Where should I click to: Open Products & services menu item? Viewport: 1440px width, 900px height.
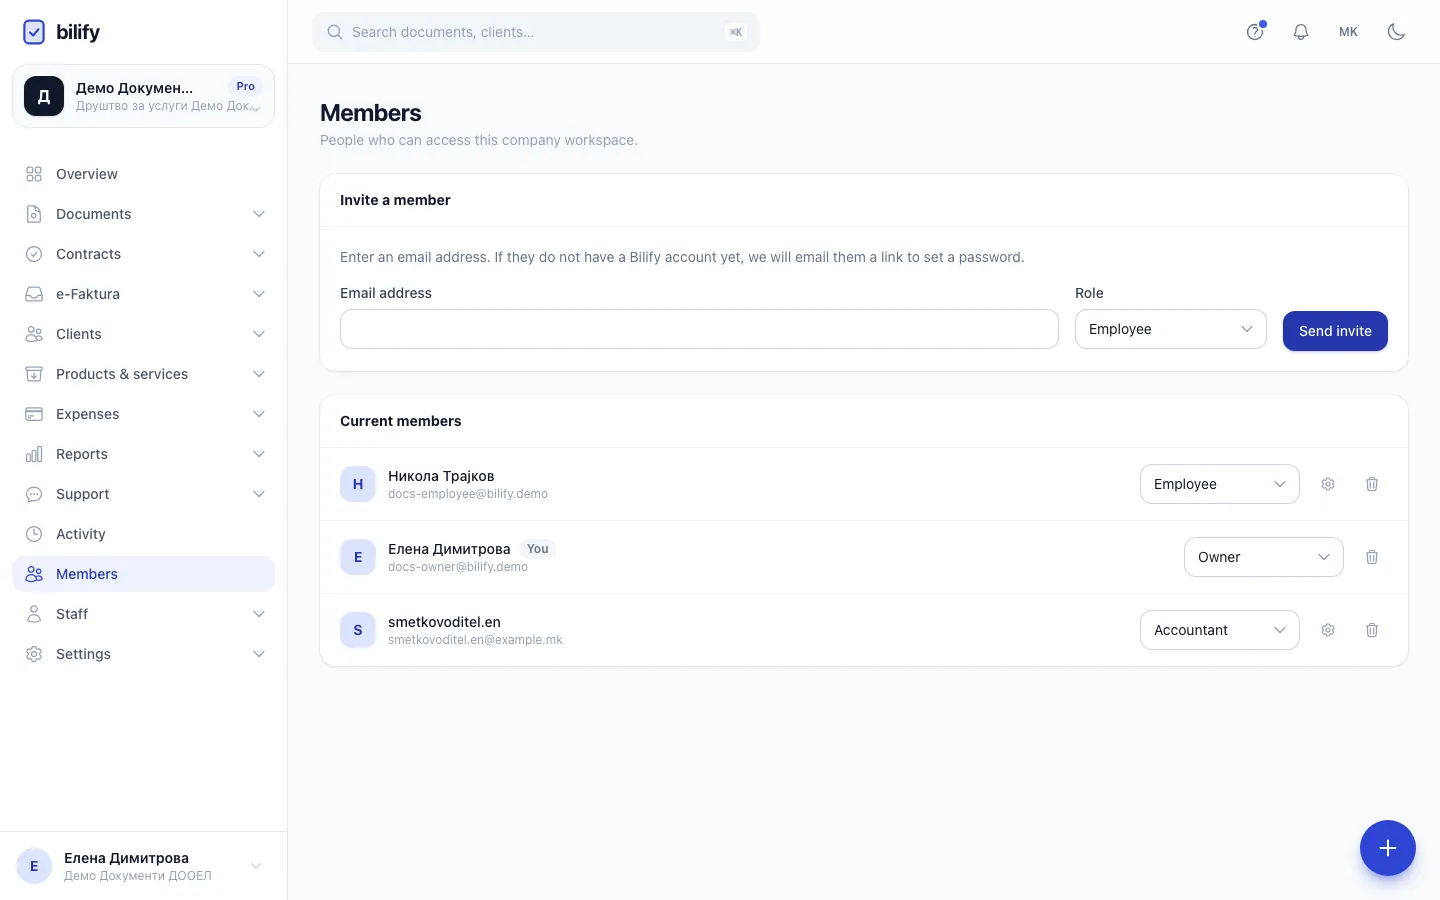coord(143,374)
